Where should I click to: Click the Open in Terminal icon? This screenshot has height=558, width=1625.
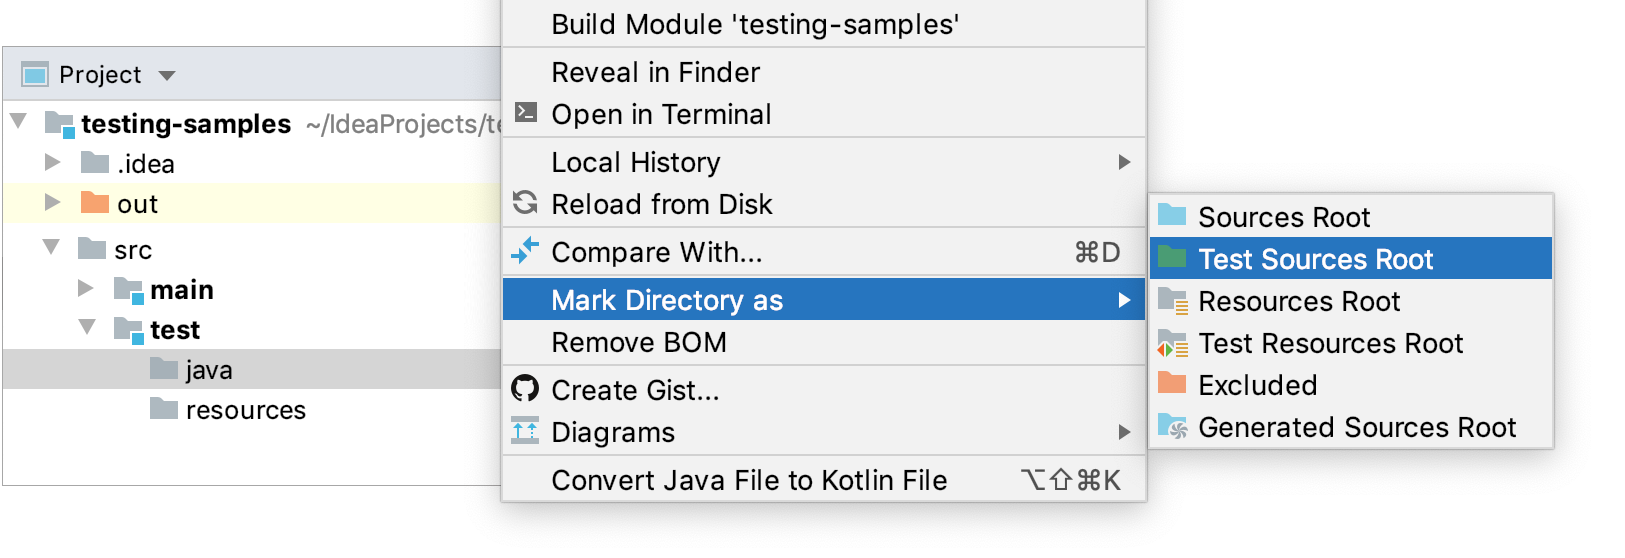pos(525,112)
